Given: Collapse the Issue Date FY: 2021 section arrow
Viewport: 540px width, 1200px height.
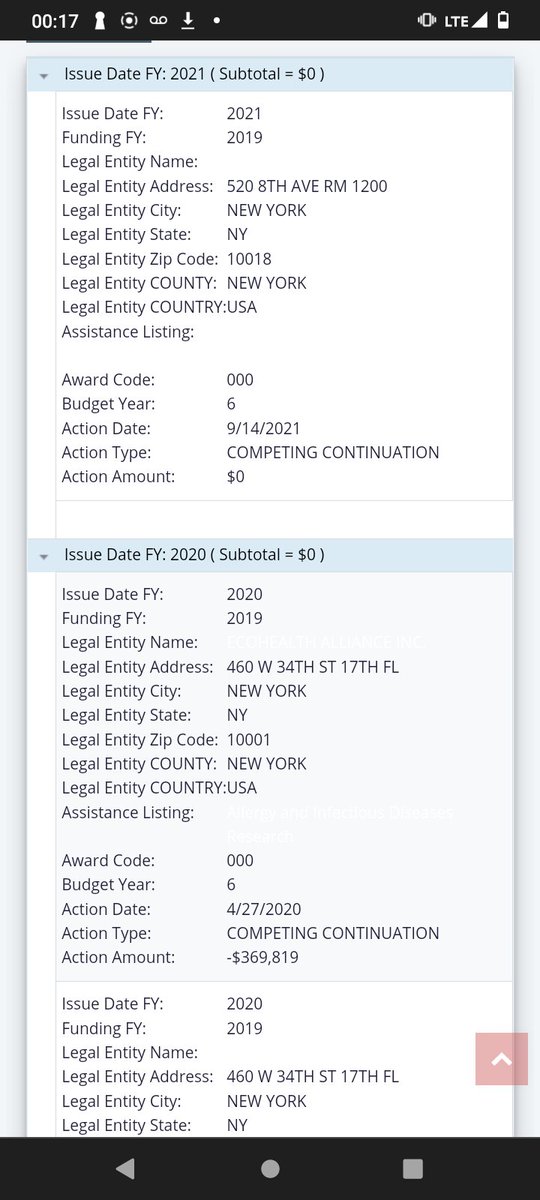Looking at the screenshot, I should pyautogui.click(x=44, y=75).
